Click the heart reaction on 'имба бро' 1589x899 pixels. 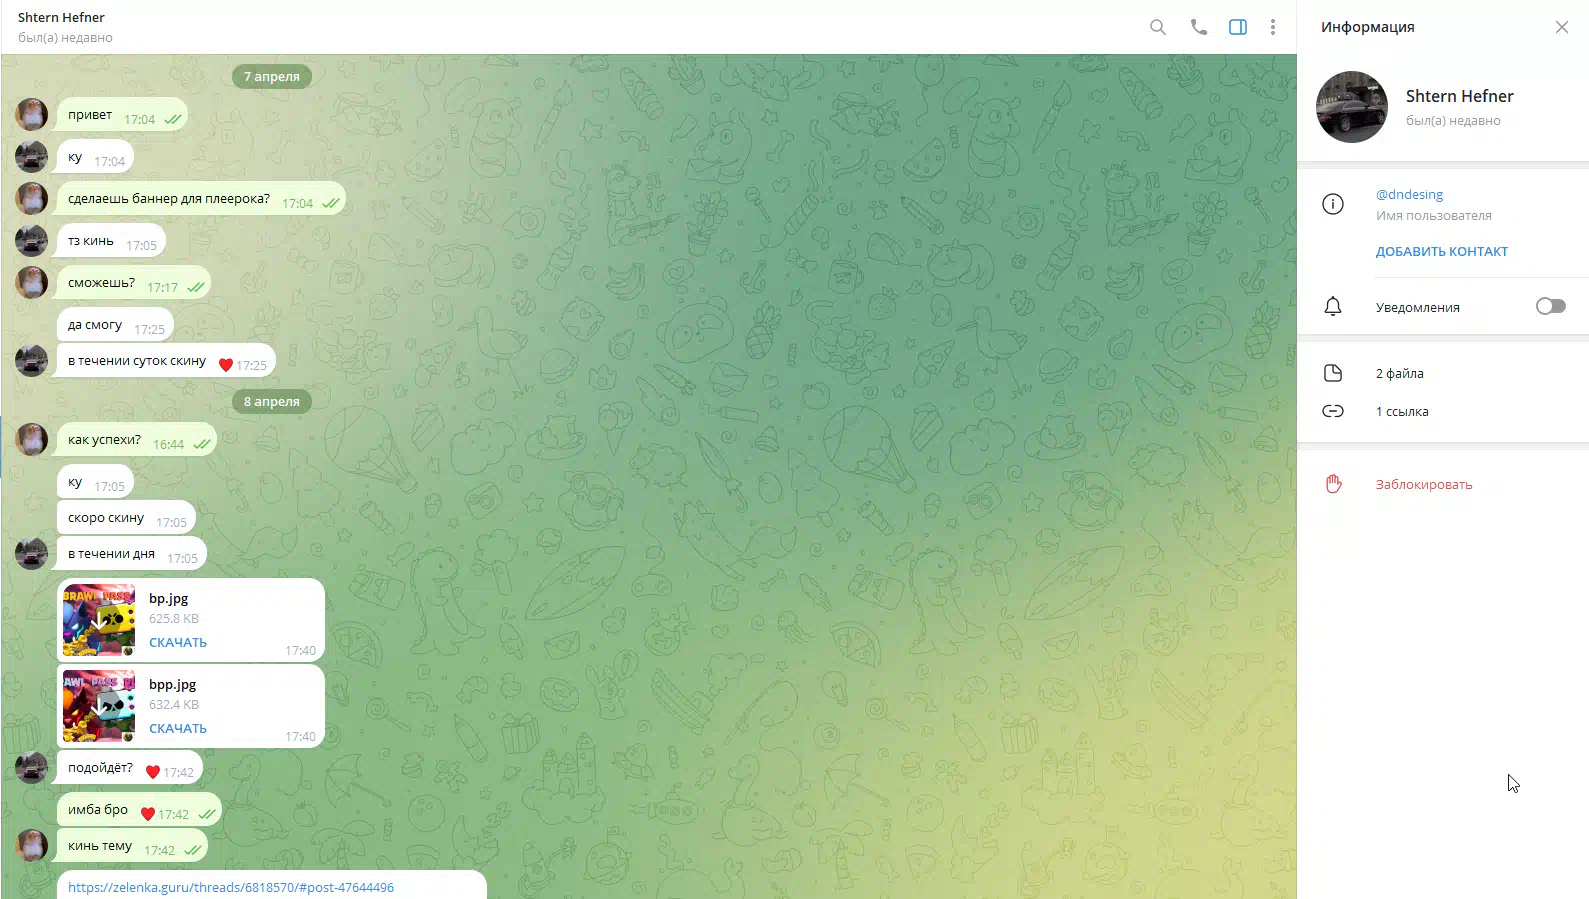pyautogui.click(x=147, y=814)
